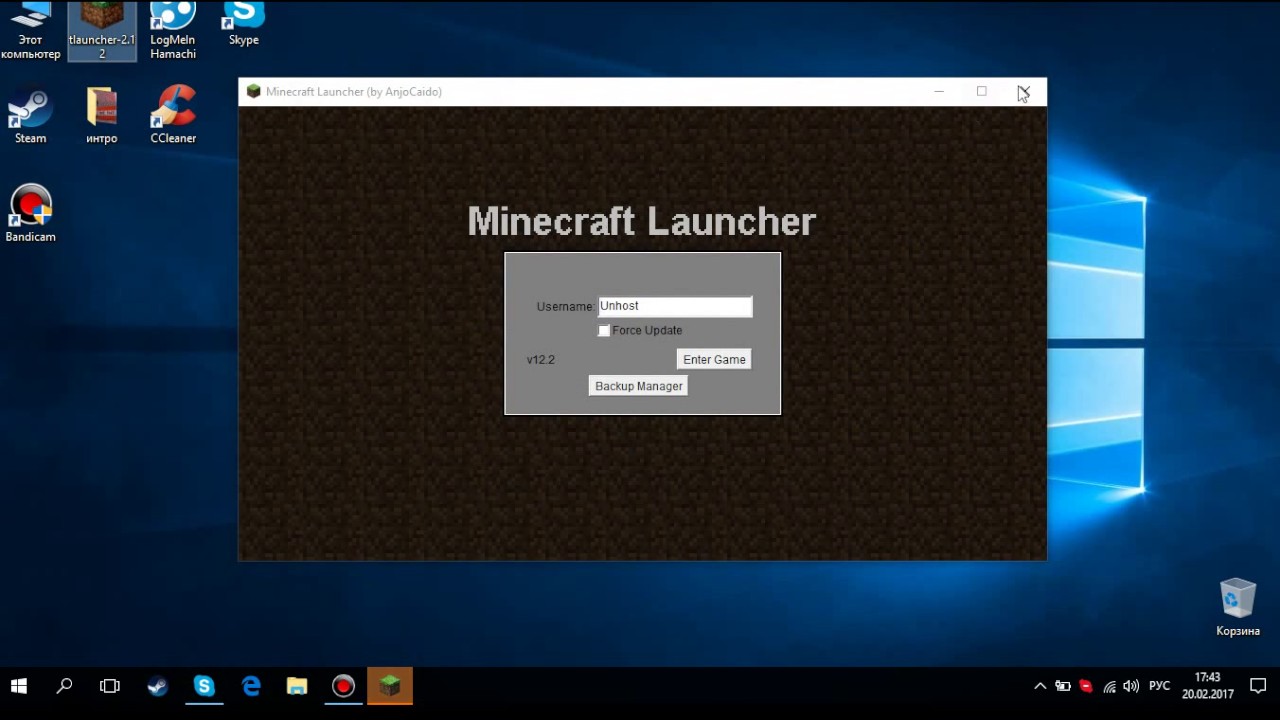The height and width of the screenshot is (720, 1280).
Task: Click the v12.2 version label
Action: 540,360
